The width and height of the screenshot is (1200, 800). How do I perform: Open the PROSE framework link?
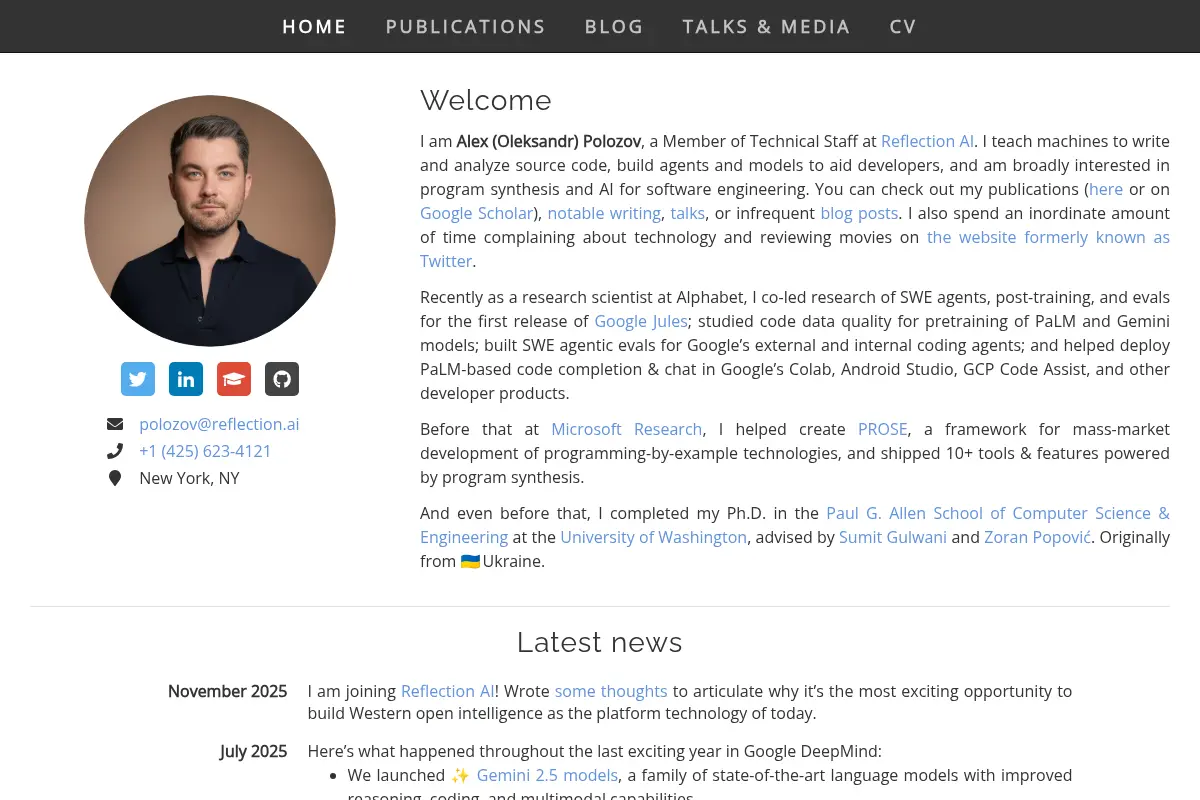(x=883, y=429)
